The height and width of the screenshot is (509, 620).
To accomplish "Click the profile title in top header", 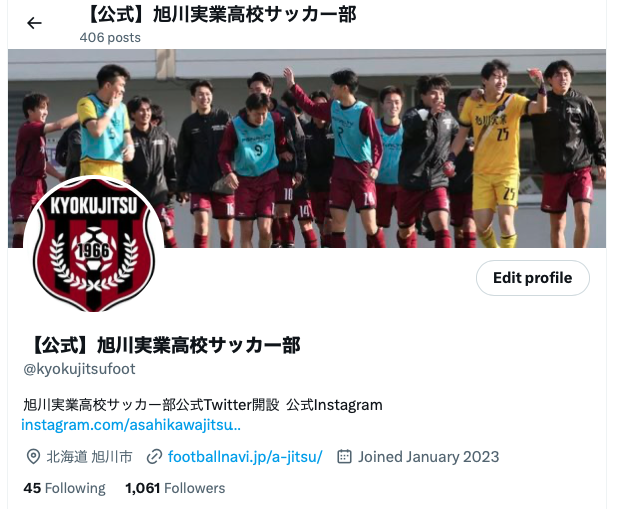I will pyautogui.click(x=219, y=14).
